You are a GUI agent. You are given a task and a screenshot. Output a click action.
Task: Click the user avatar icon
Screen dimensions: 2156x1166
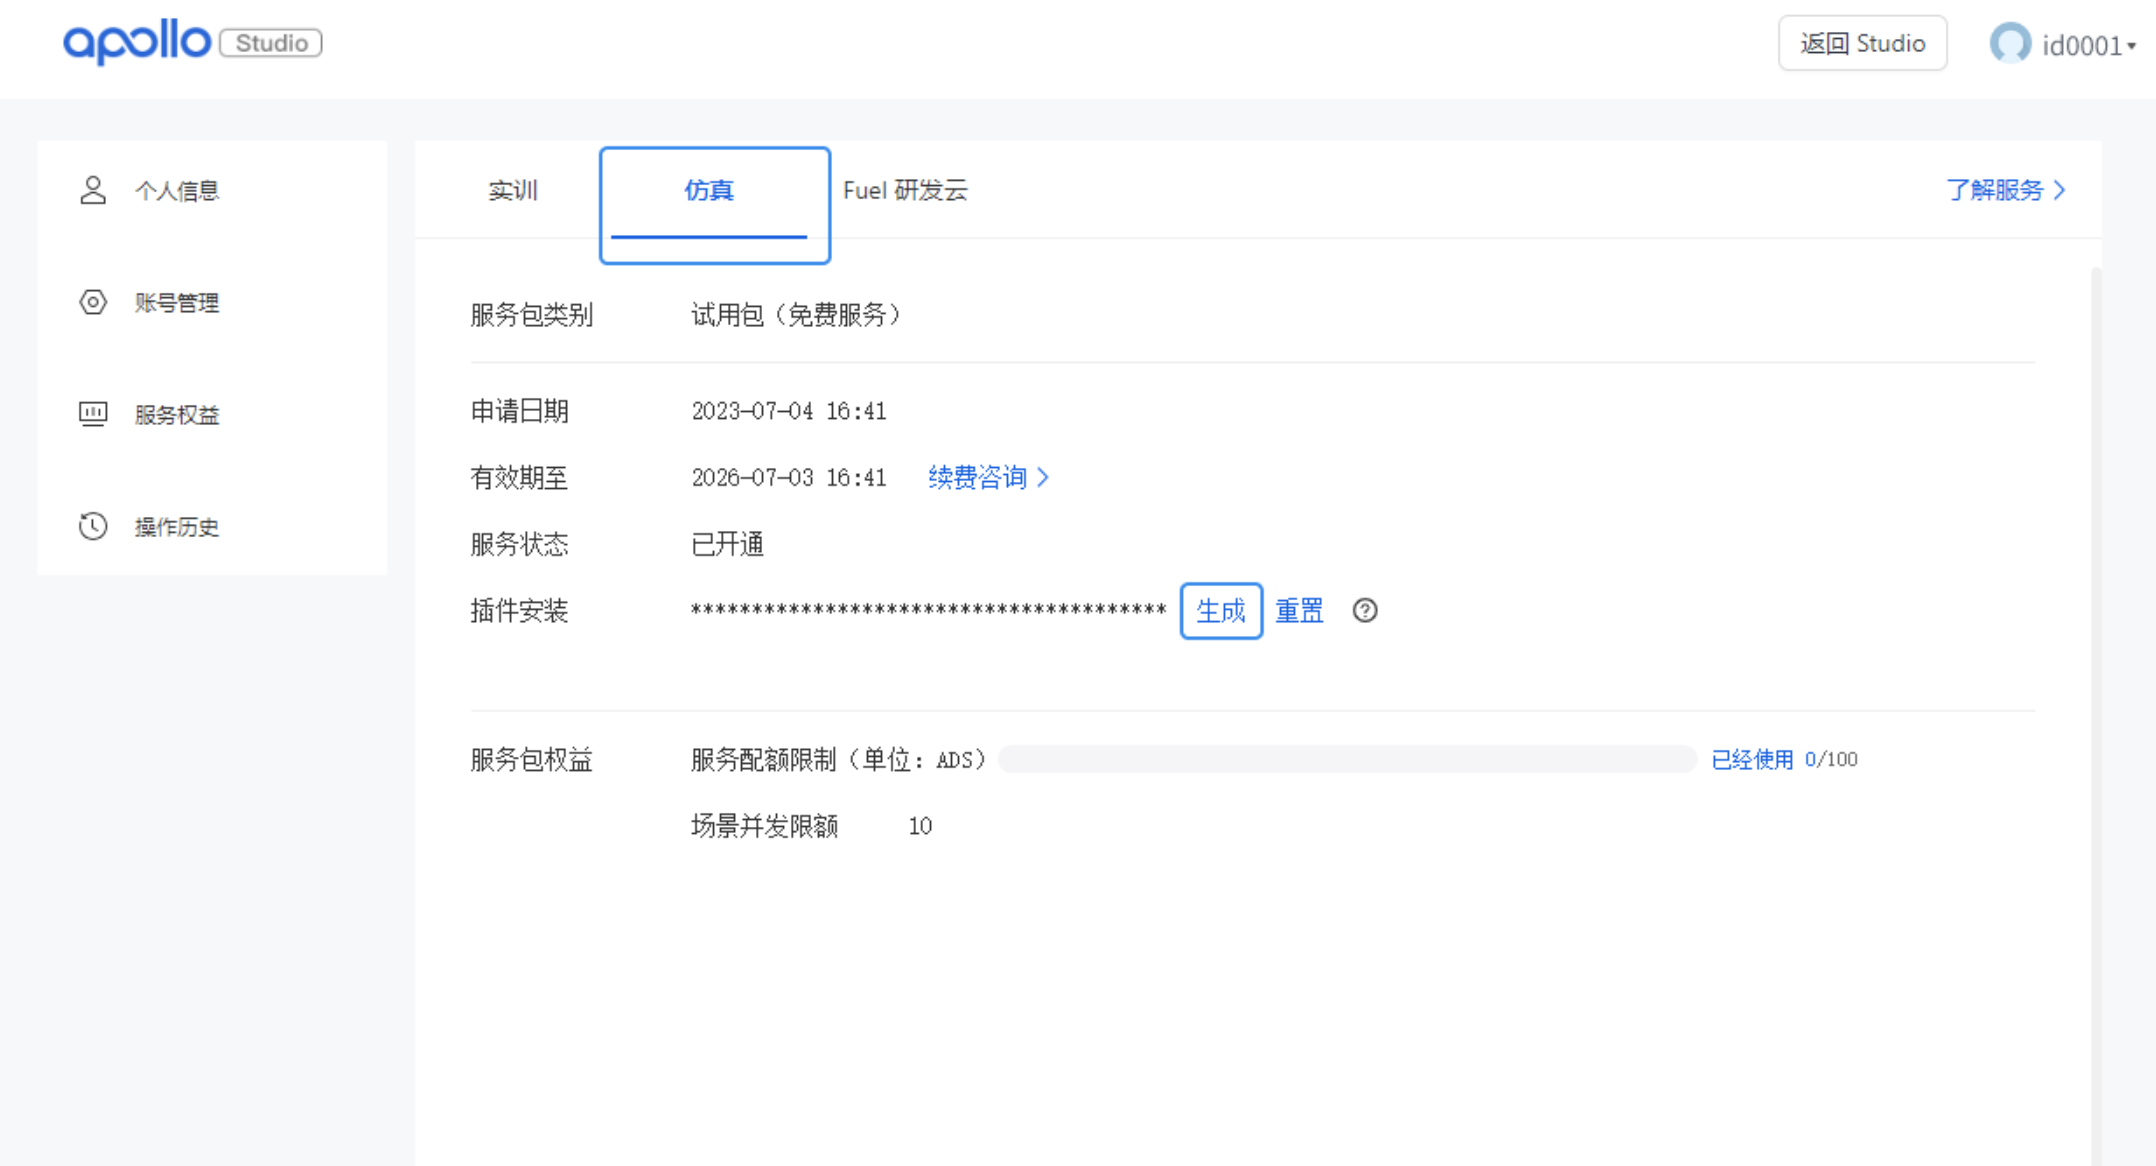tap(2010, 44)
